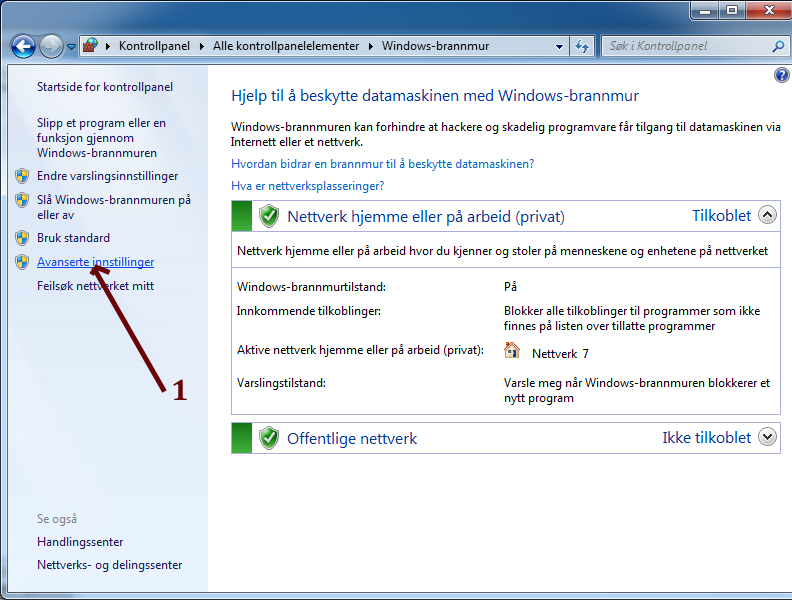Screen dimensions: 792x600
Task: Click the magnifier search icon
Action: point(778,46)
